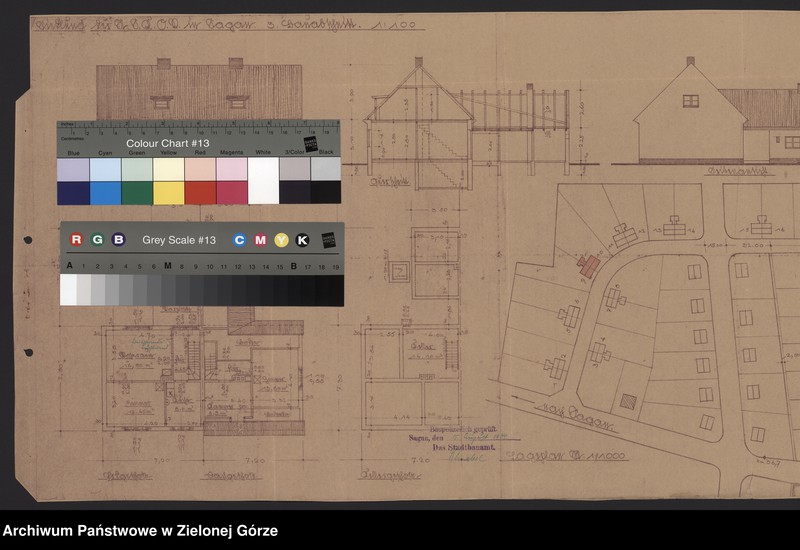The height and width of the screenshot is (550, 800).
Task: Pick the pale cyan tint swatch
Action: point(105,169)
